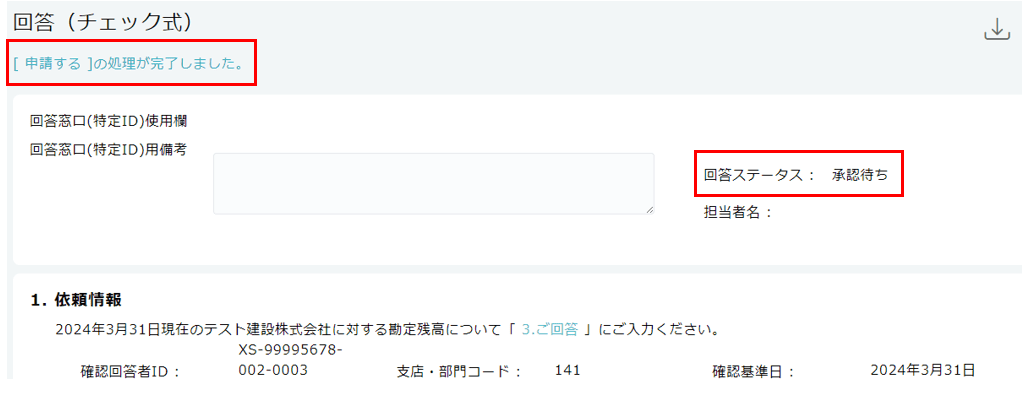
Task: Click the 回答窓口(特定ID)用備考 label
Action: pos(109,149)
